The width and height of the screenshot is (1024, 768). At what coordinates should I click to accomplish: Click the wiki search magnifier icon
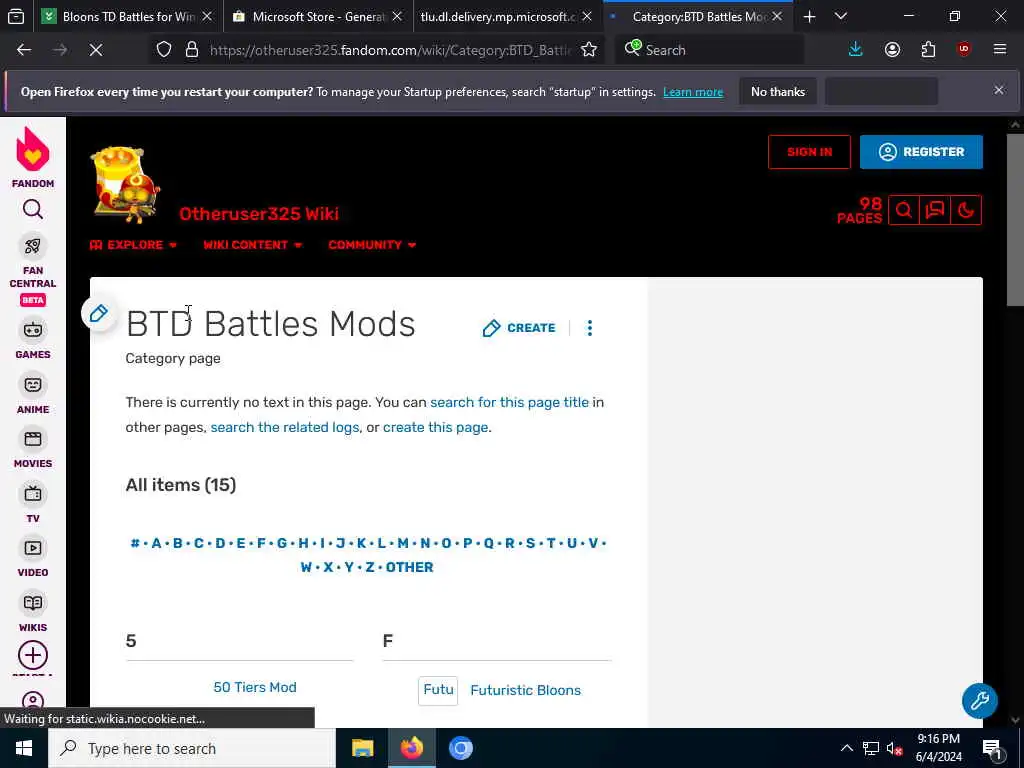tap(904, 210)
